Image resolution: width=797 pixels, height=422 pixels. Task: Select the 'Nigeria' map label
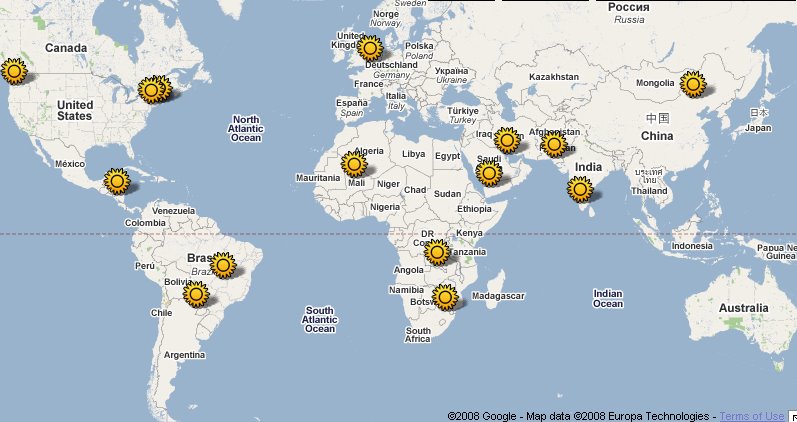385,207
